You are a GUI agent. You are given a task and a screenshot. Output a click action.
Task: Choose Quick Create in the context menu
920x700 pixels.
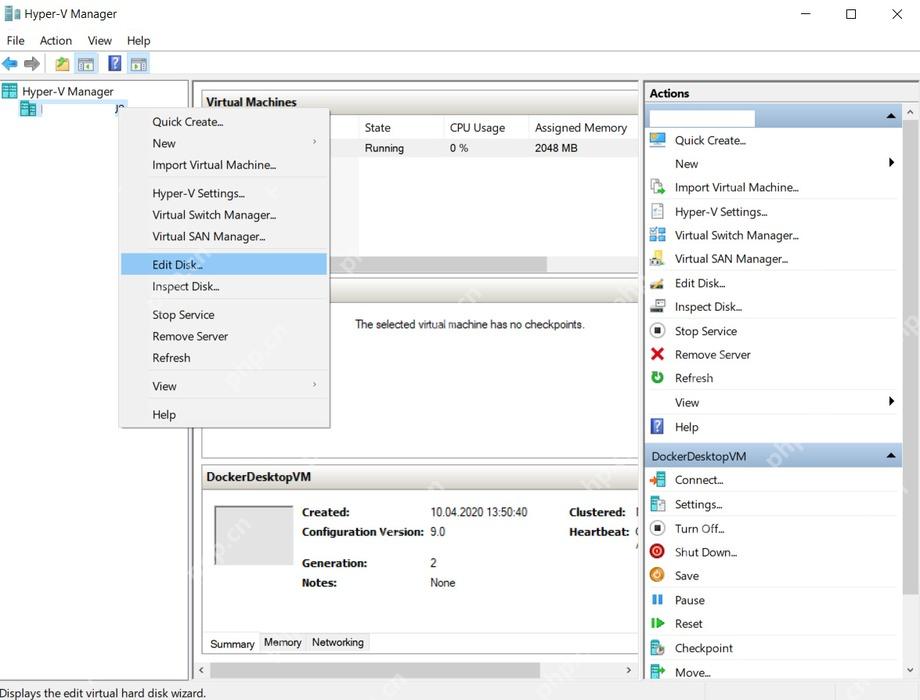tap(224, 122)
